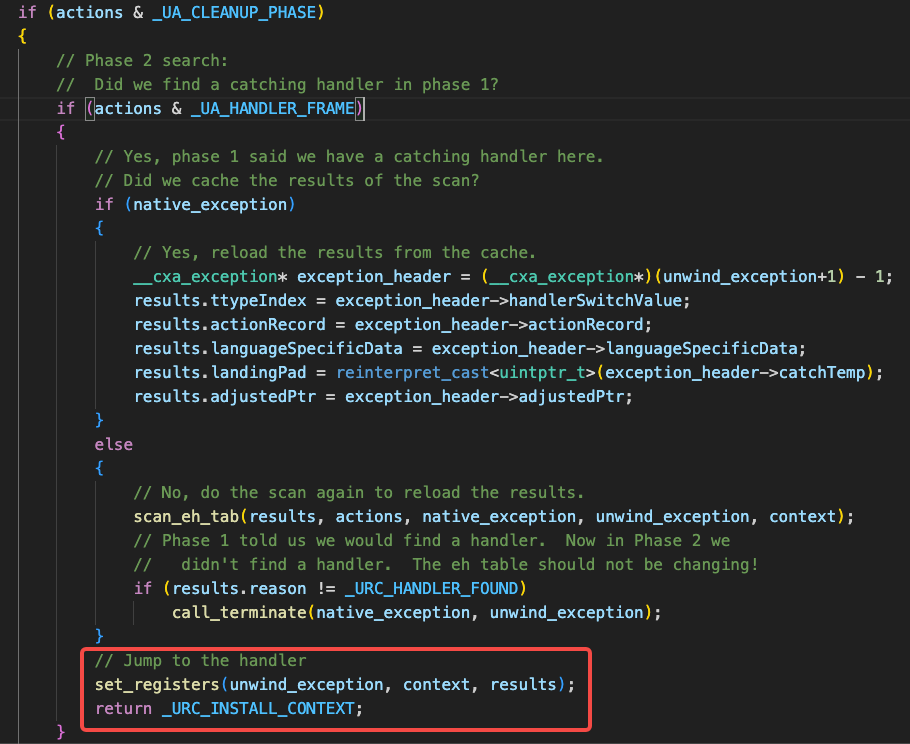The image size is (910, 744).
Task: Click comment "Yes, reload the results from the cache."
Action: point(334,252)
